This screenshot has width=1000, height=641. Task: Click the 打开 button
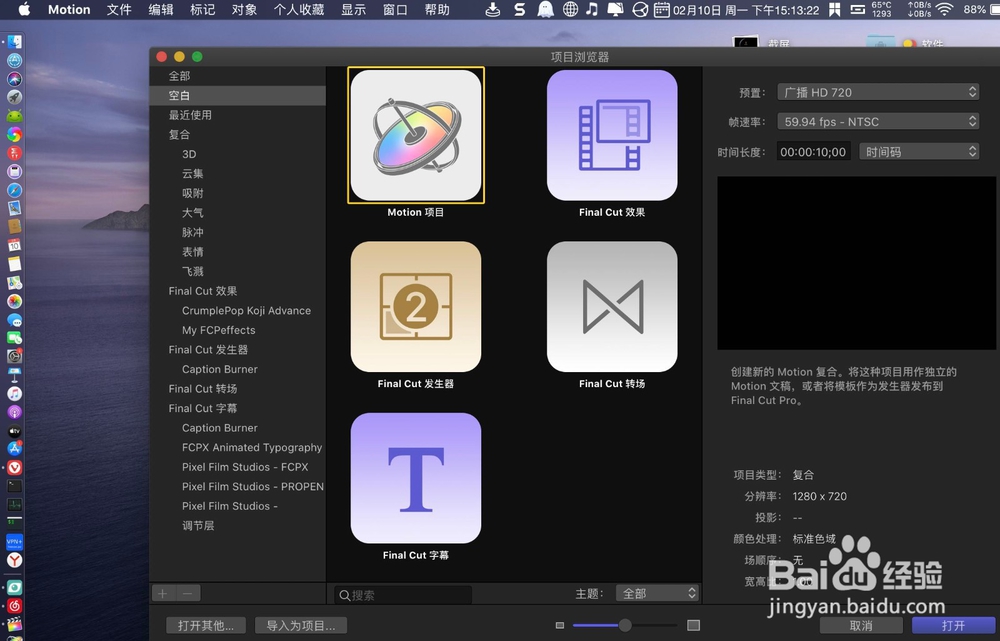(x=953, y=626)
